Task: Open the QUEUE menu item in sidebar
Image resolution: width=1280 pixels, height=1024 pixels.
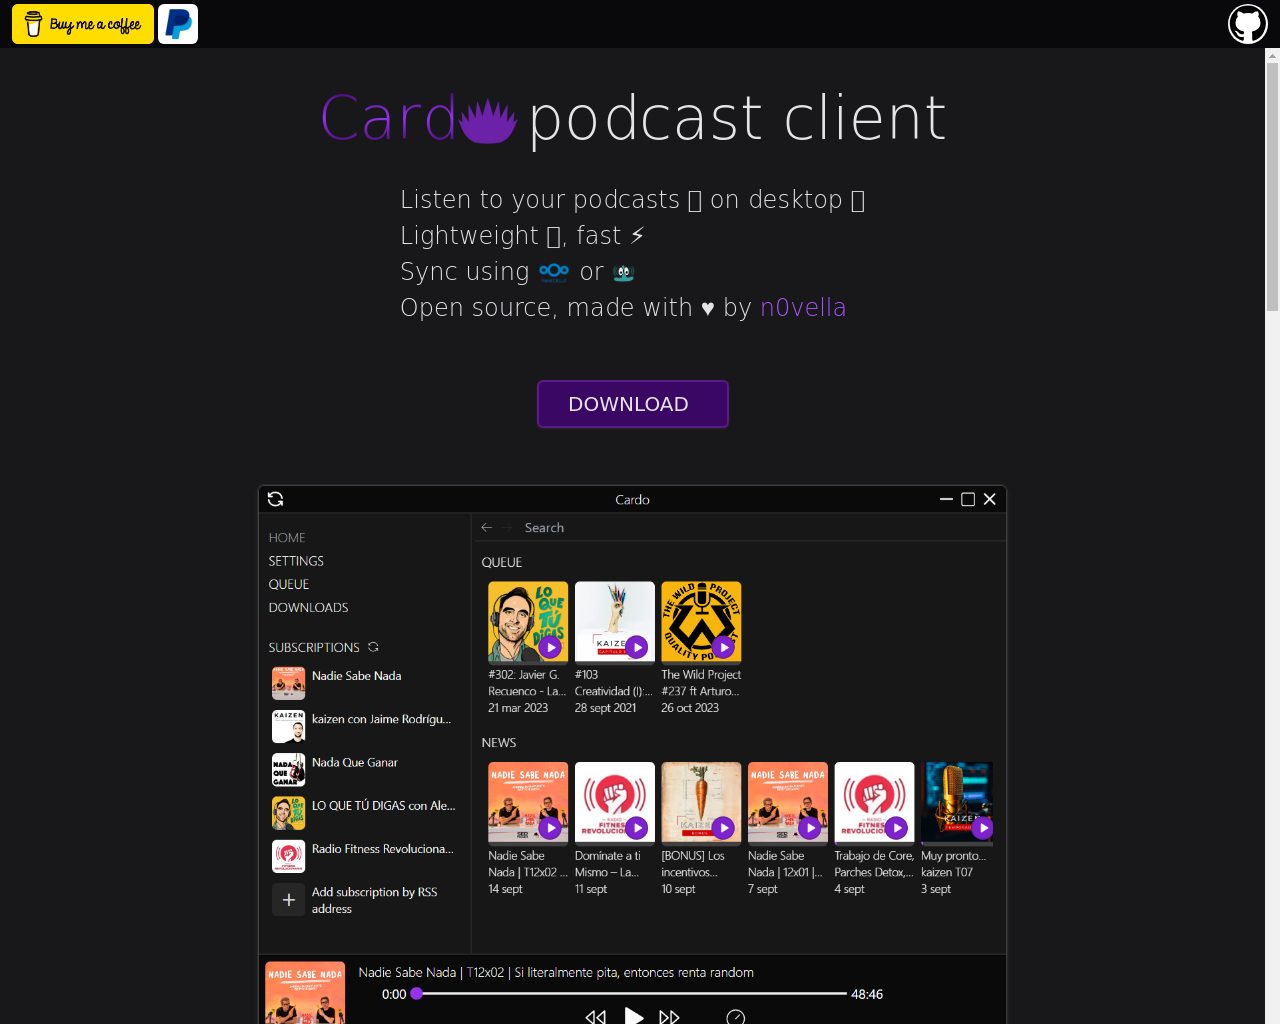Action: [x=289, y=584]
